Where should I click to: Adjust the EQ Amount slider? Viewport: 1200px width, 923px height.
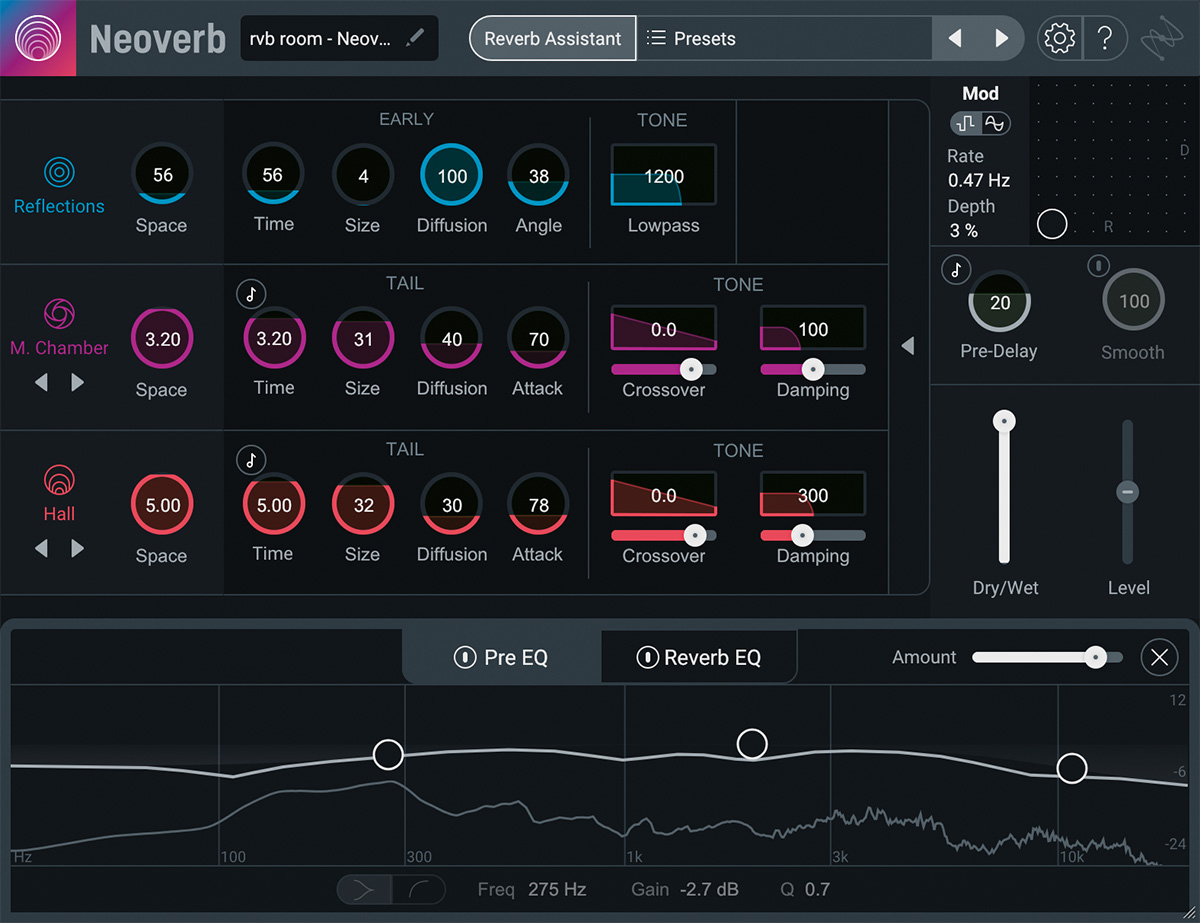[x=1048, y=657]
